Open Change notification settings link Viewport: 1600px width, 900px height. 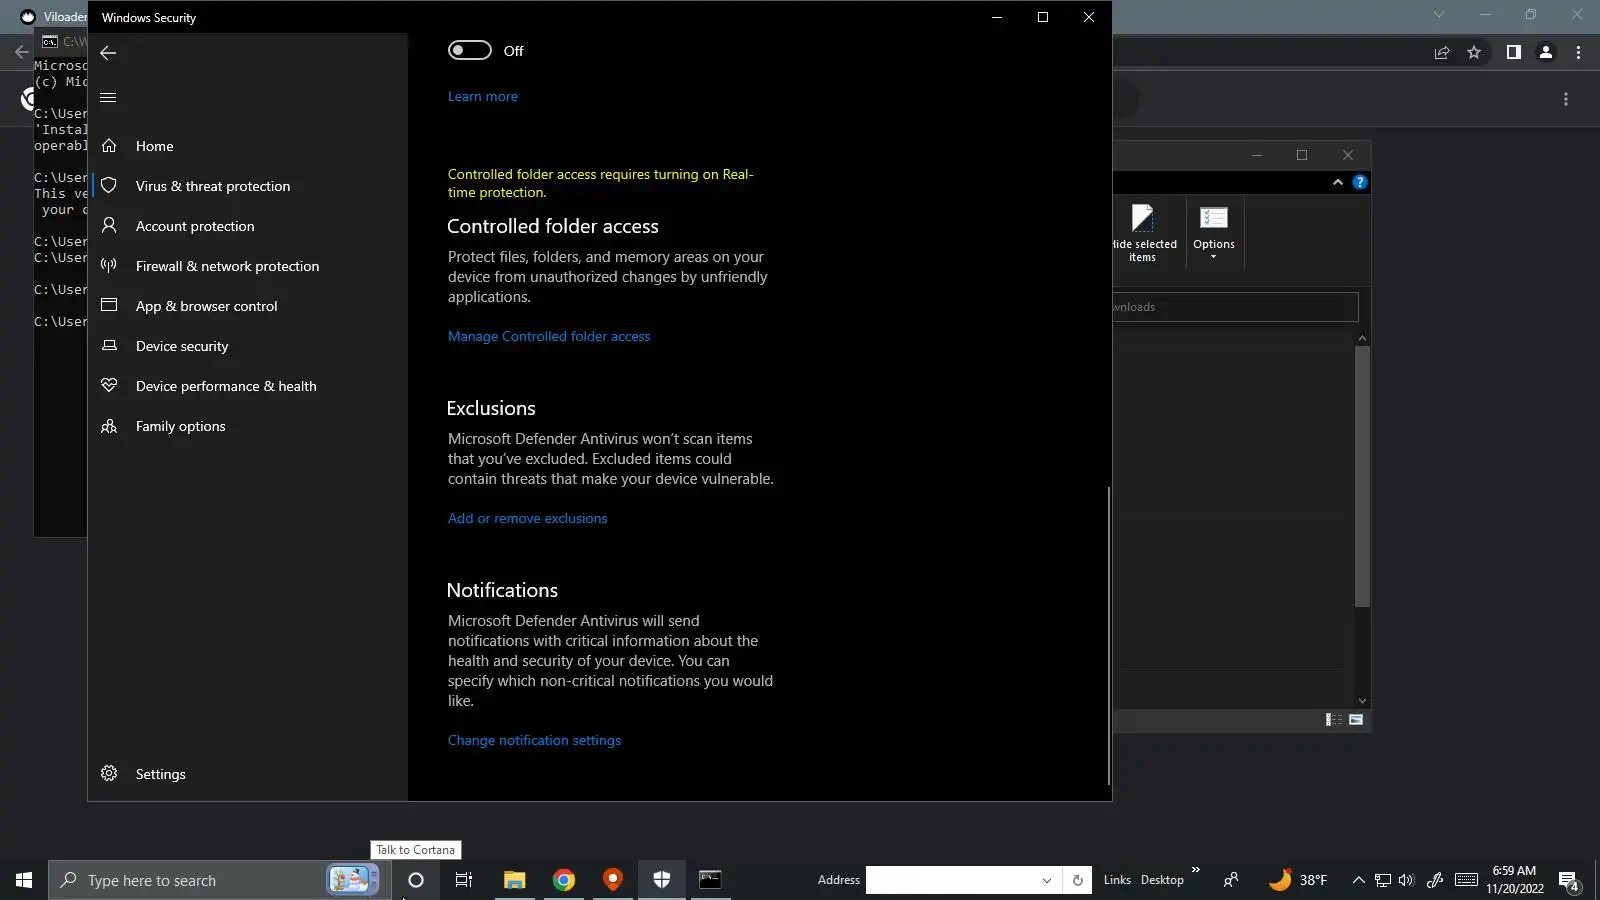click(x=535, y=741)
